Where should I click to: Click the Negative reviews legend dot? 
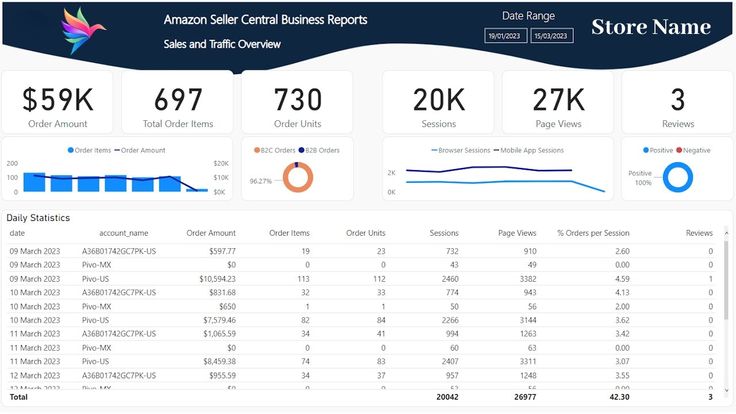click(679, 150)
